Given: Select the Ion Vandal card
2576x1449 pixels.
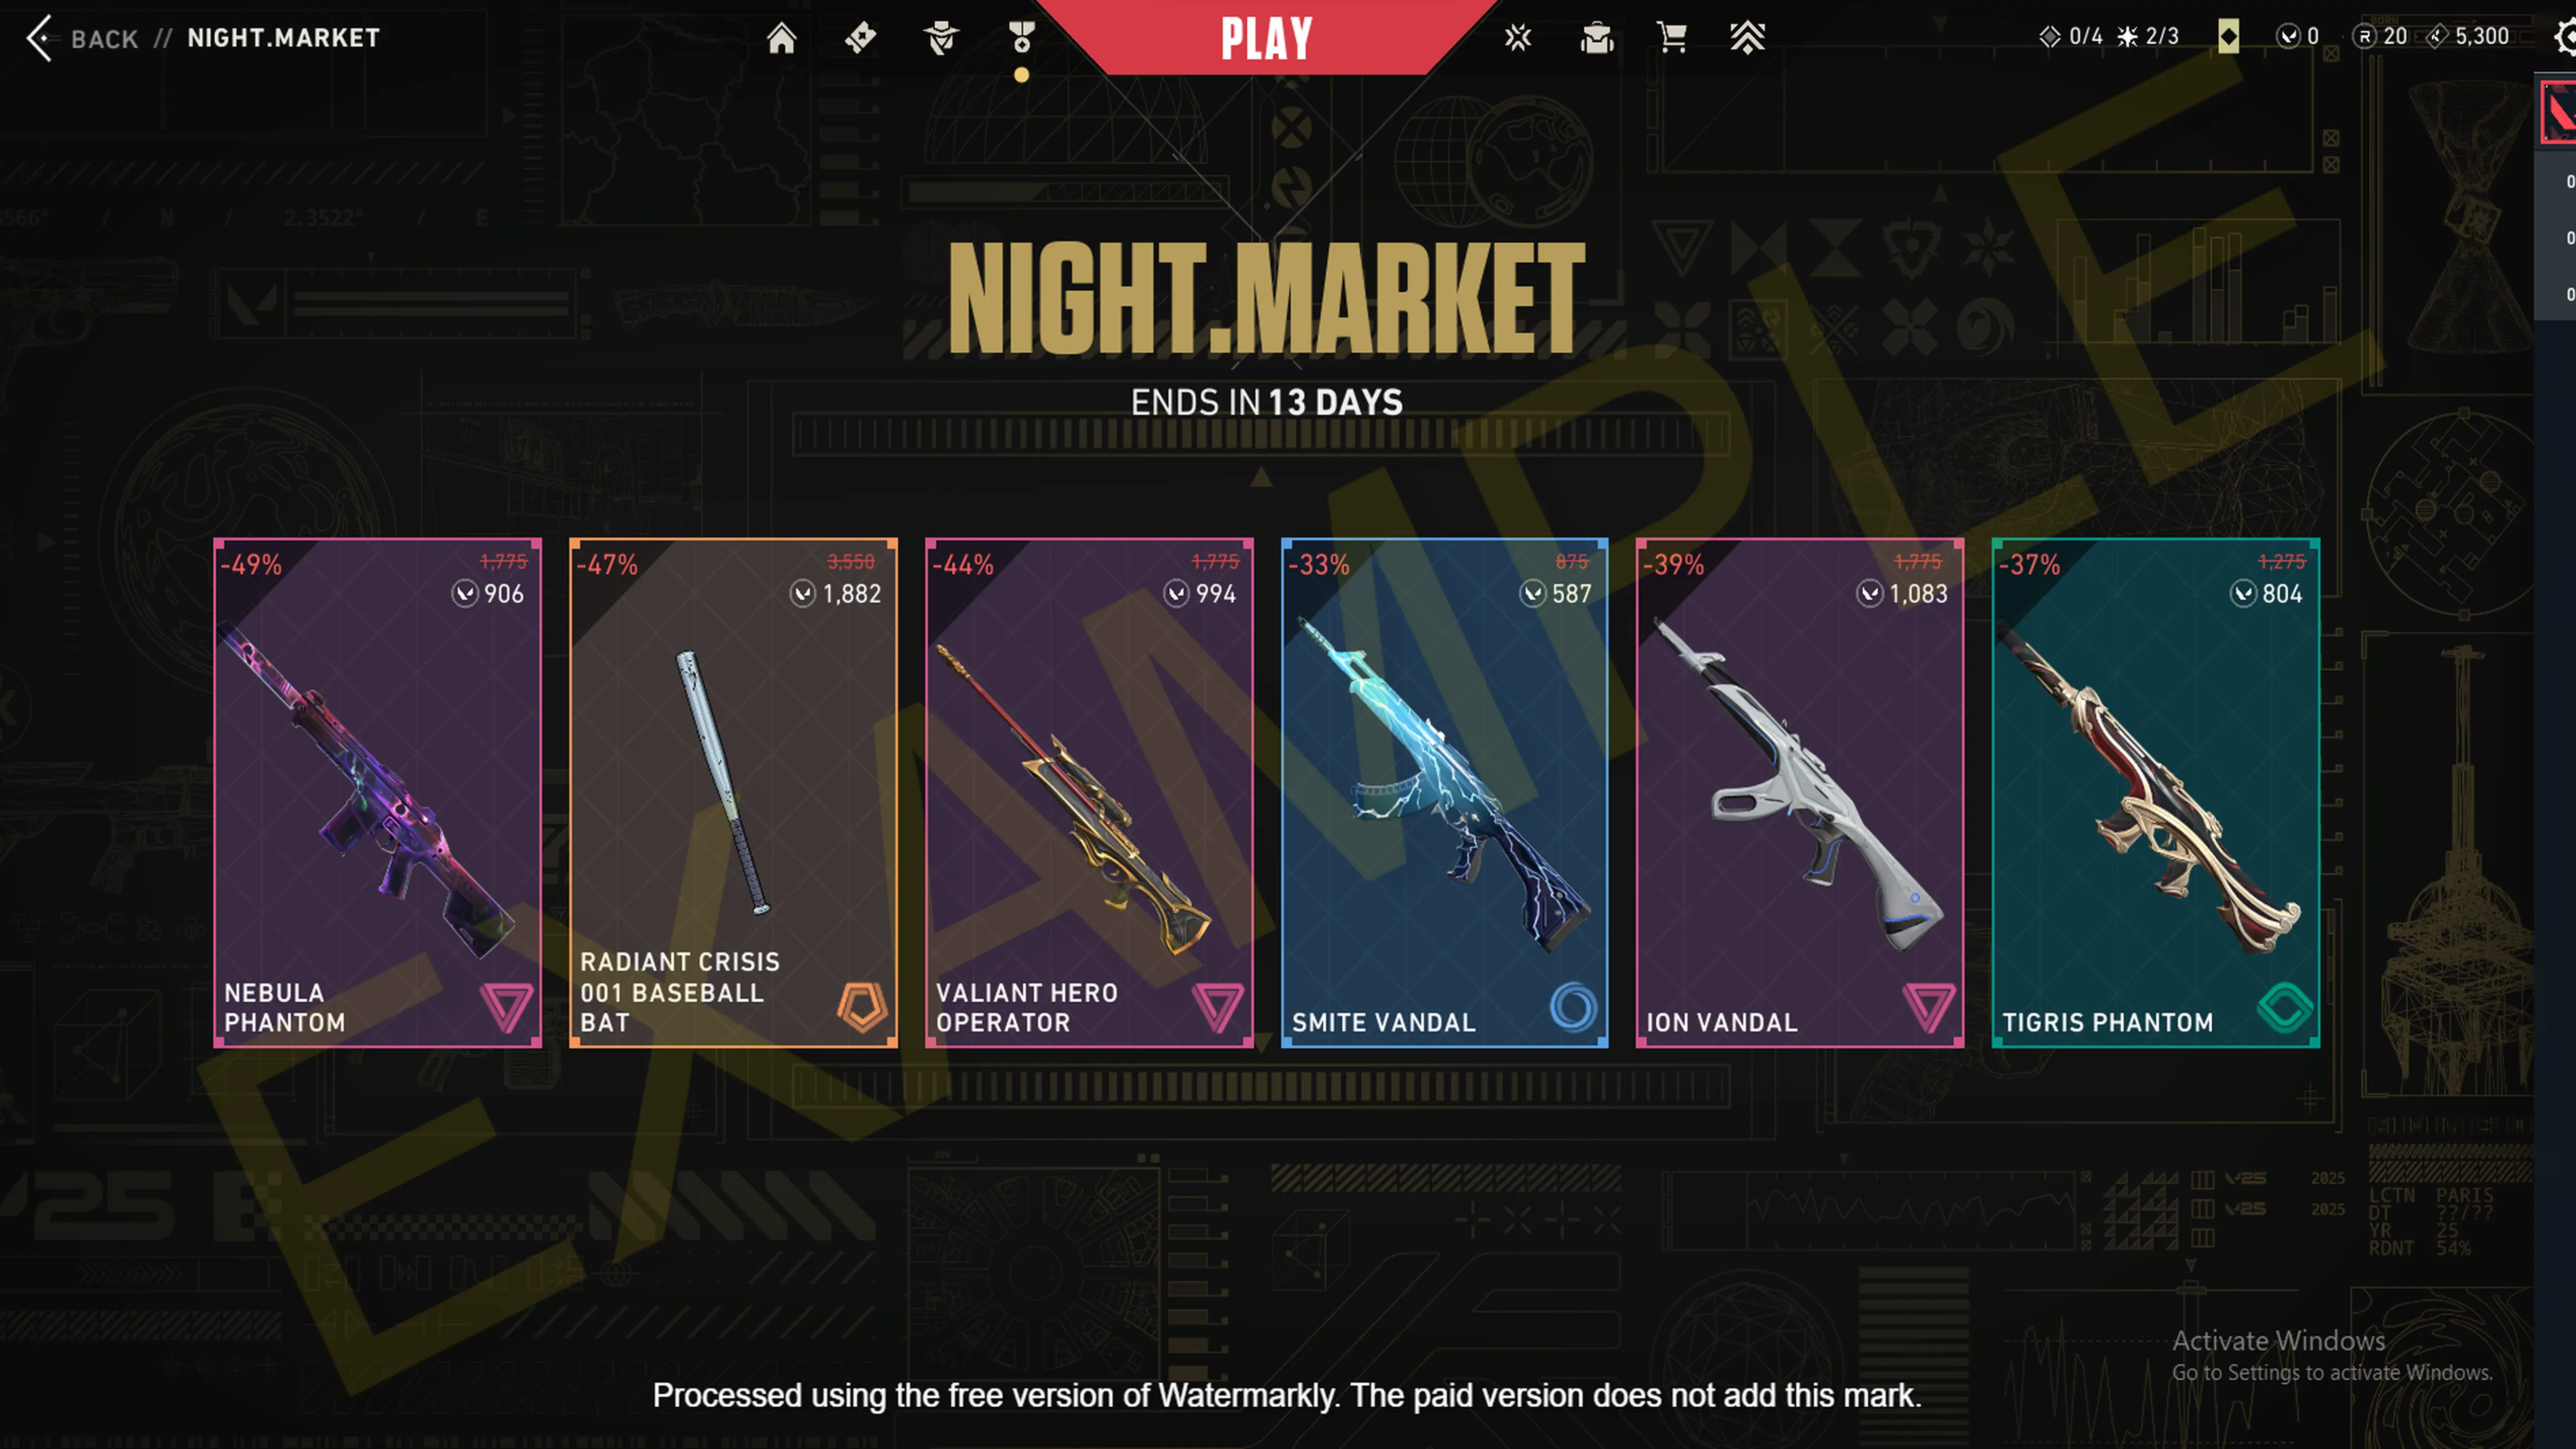Looking at the screenshot, I should 1800,793.
